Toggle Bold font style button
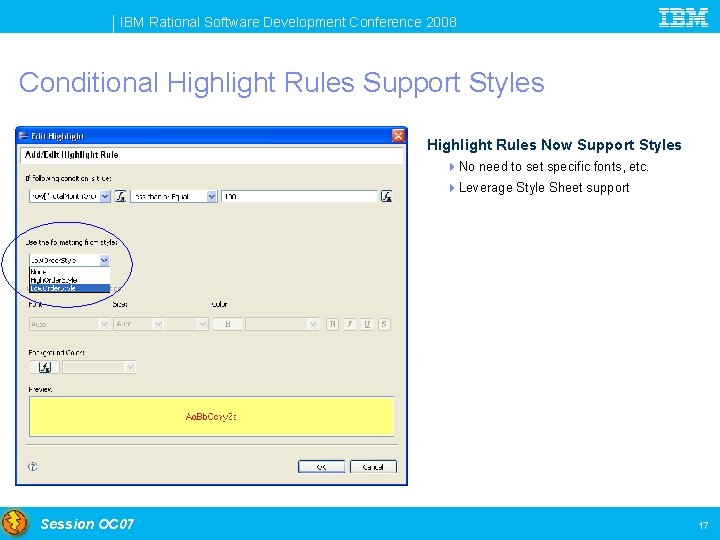Screen dimensions: 720x540 tap(332, 324)
